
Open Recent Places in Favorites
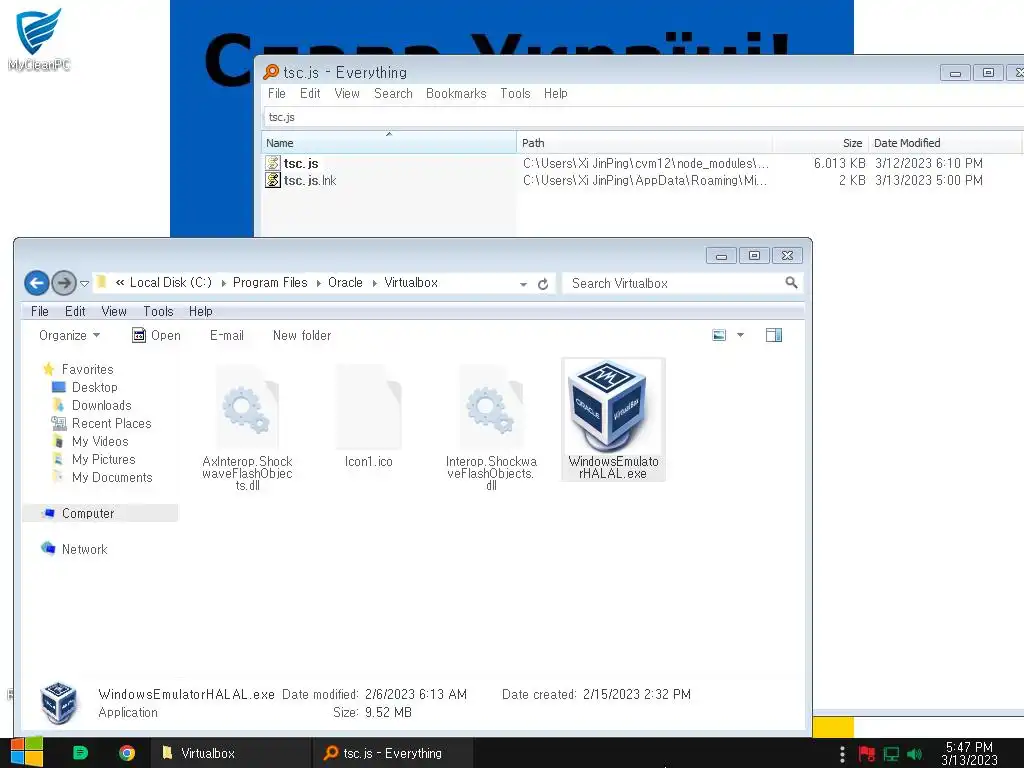pyautogui.click(x=101, y=423)
